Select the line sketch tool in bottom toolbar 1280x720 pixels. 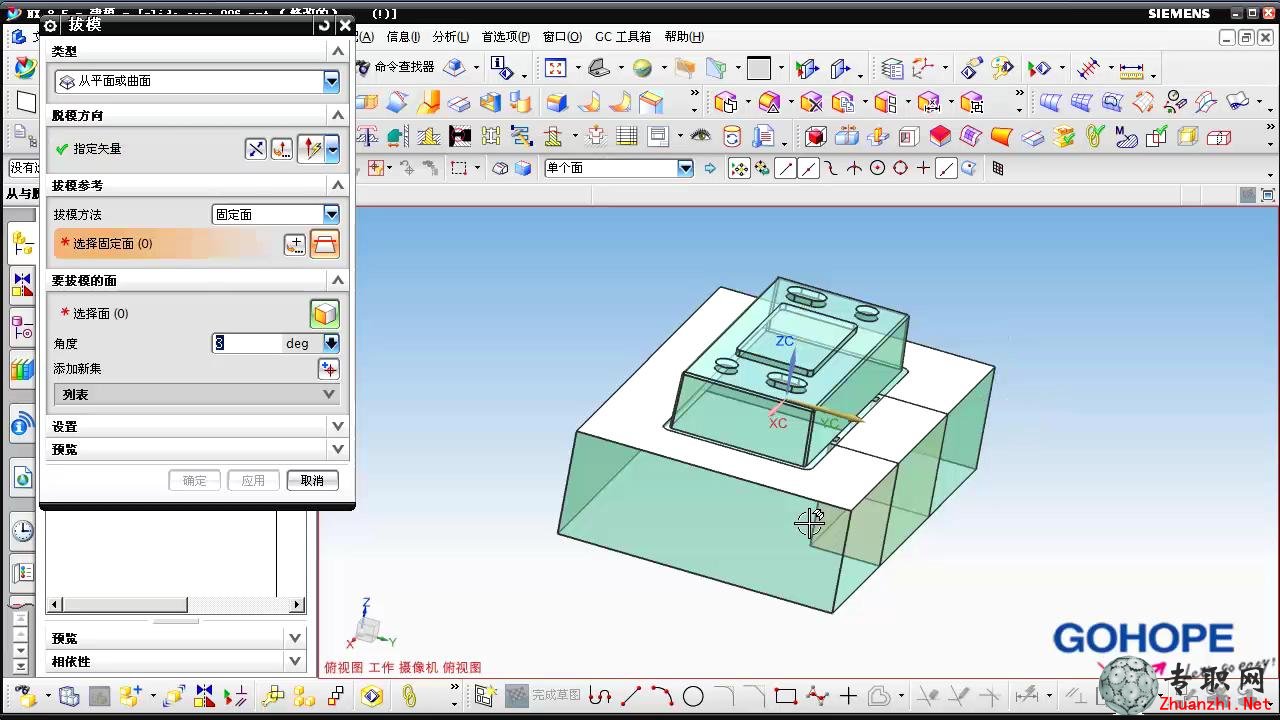coord(630,696)
